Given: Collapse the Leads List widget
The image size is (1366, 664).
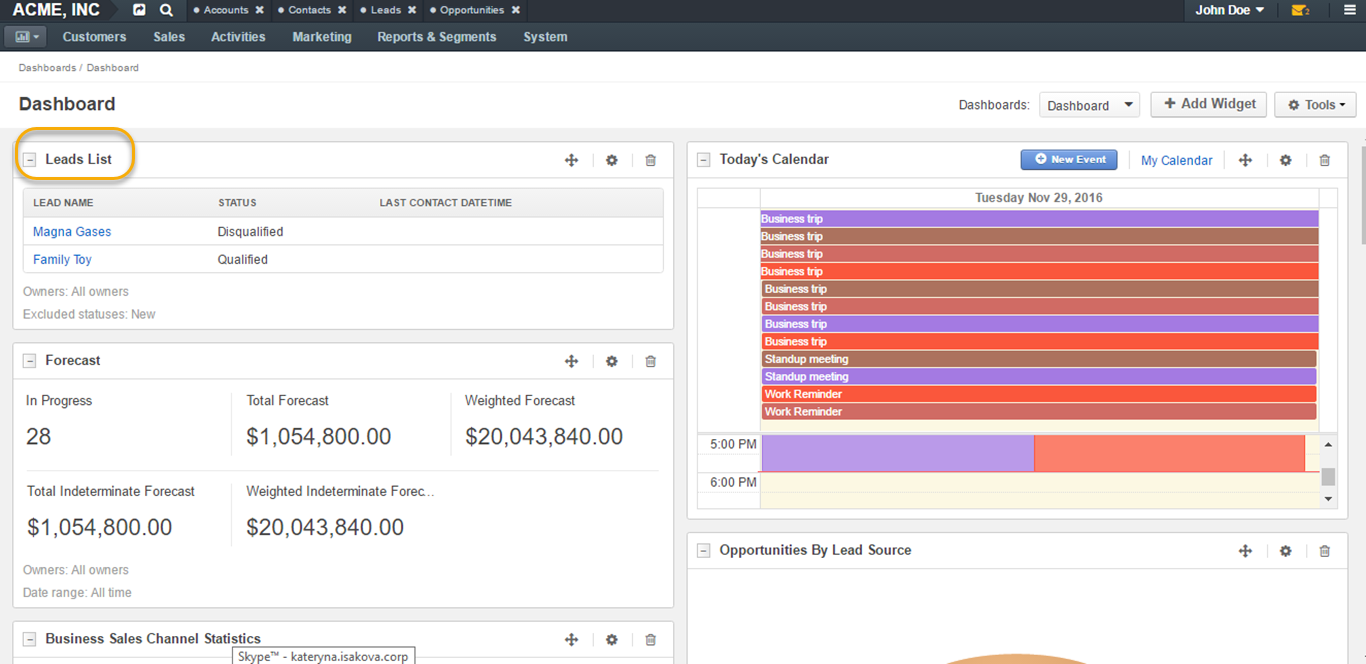Looking at the screenshot, I should [x=30, y=160].
